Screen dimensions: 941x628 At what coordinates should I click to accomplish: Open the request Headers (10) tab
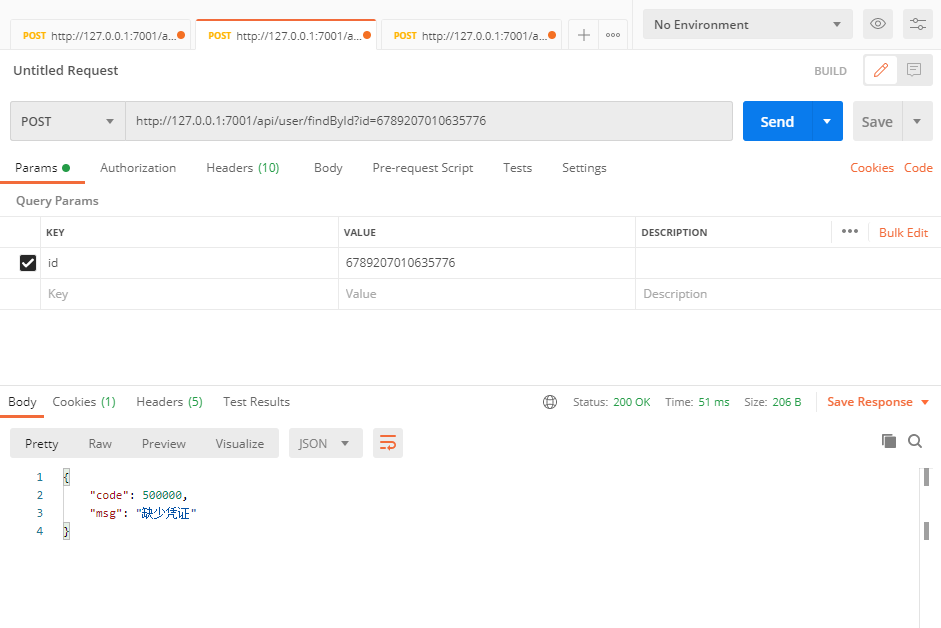point(242,168)
